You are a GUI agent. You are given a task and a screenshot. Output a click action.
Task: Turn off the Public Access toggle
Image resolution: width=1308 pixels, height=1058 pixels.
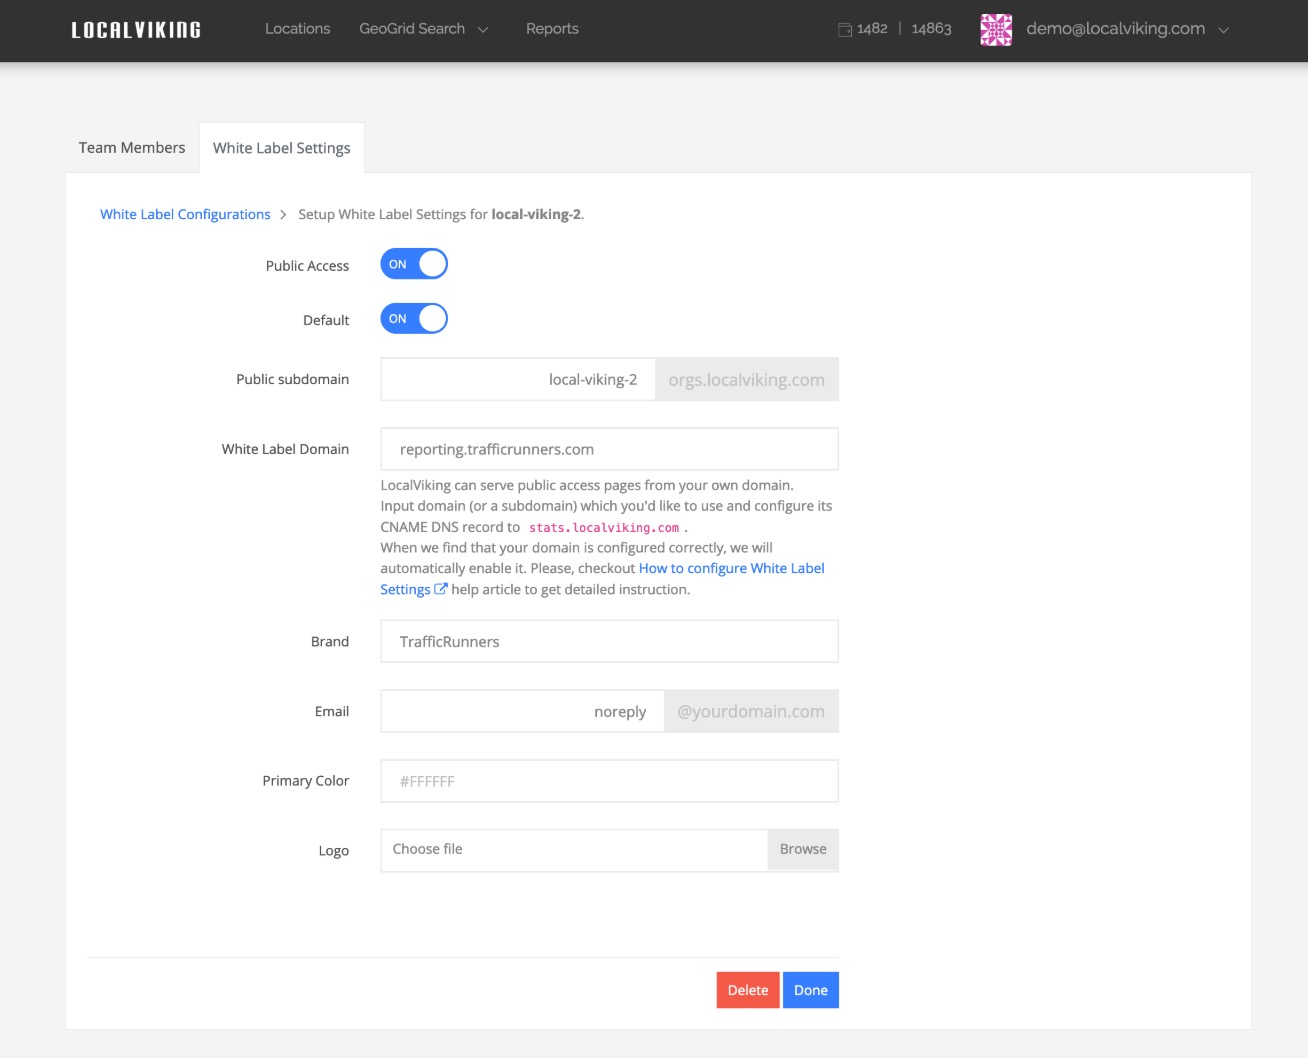tap(413, 263)
